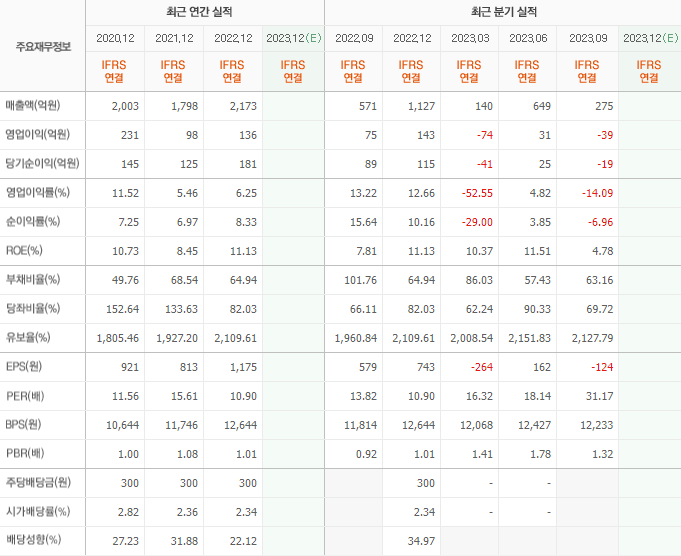
Task: Click PER value 31.17
Action: [599, 397]
